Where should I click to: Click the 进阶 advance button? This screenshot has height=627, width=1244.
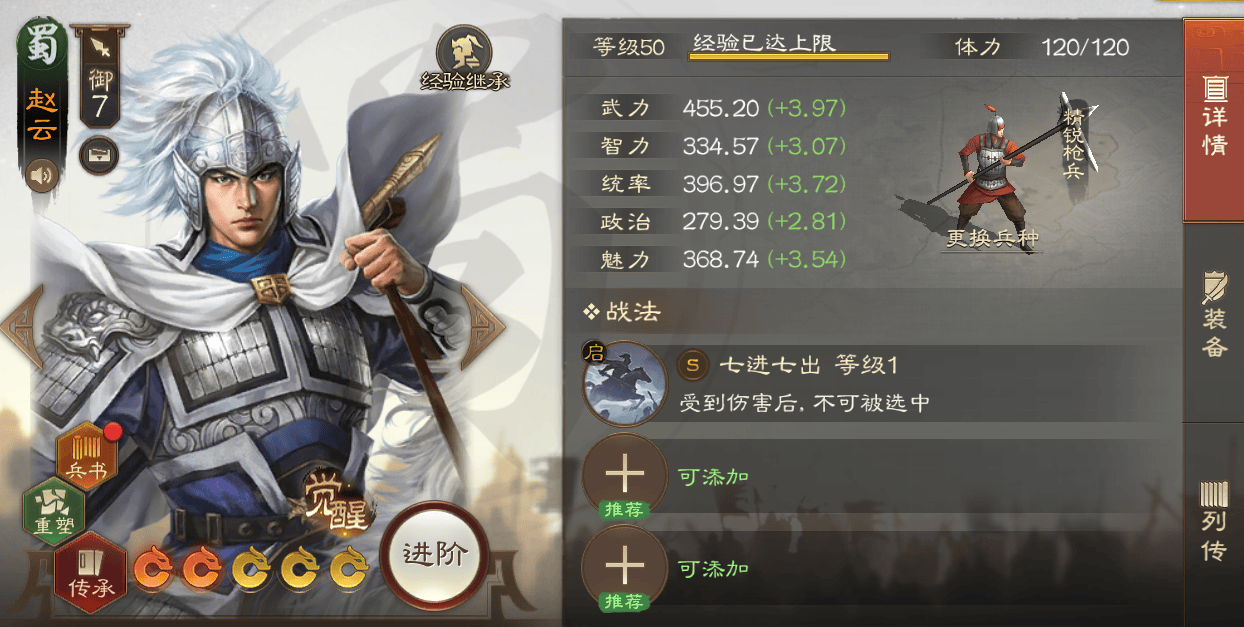point(433,555)
